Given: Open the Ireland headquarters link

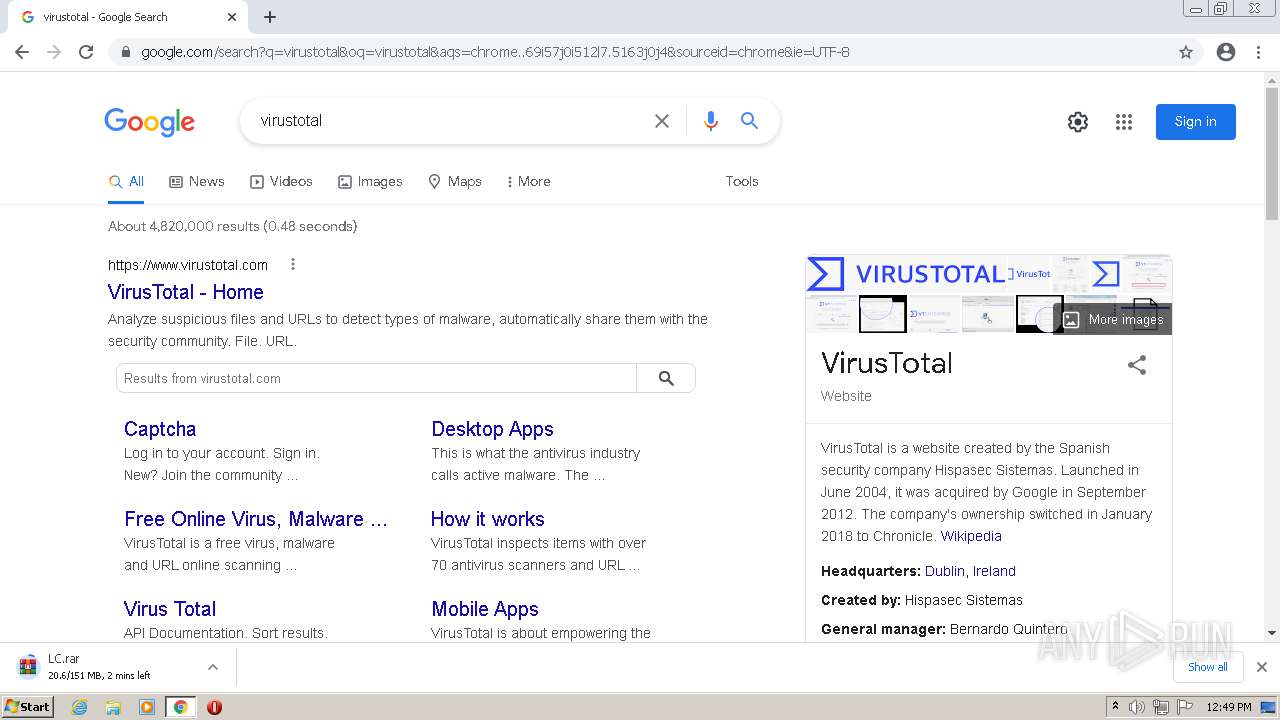Looking at the screenshot, I should pyautogui.click(x=994, y=571).
